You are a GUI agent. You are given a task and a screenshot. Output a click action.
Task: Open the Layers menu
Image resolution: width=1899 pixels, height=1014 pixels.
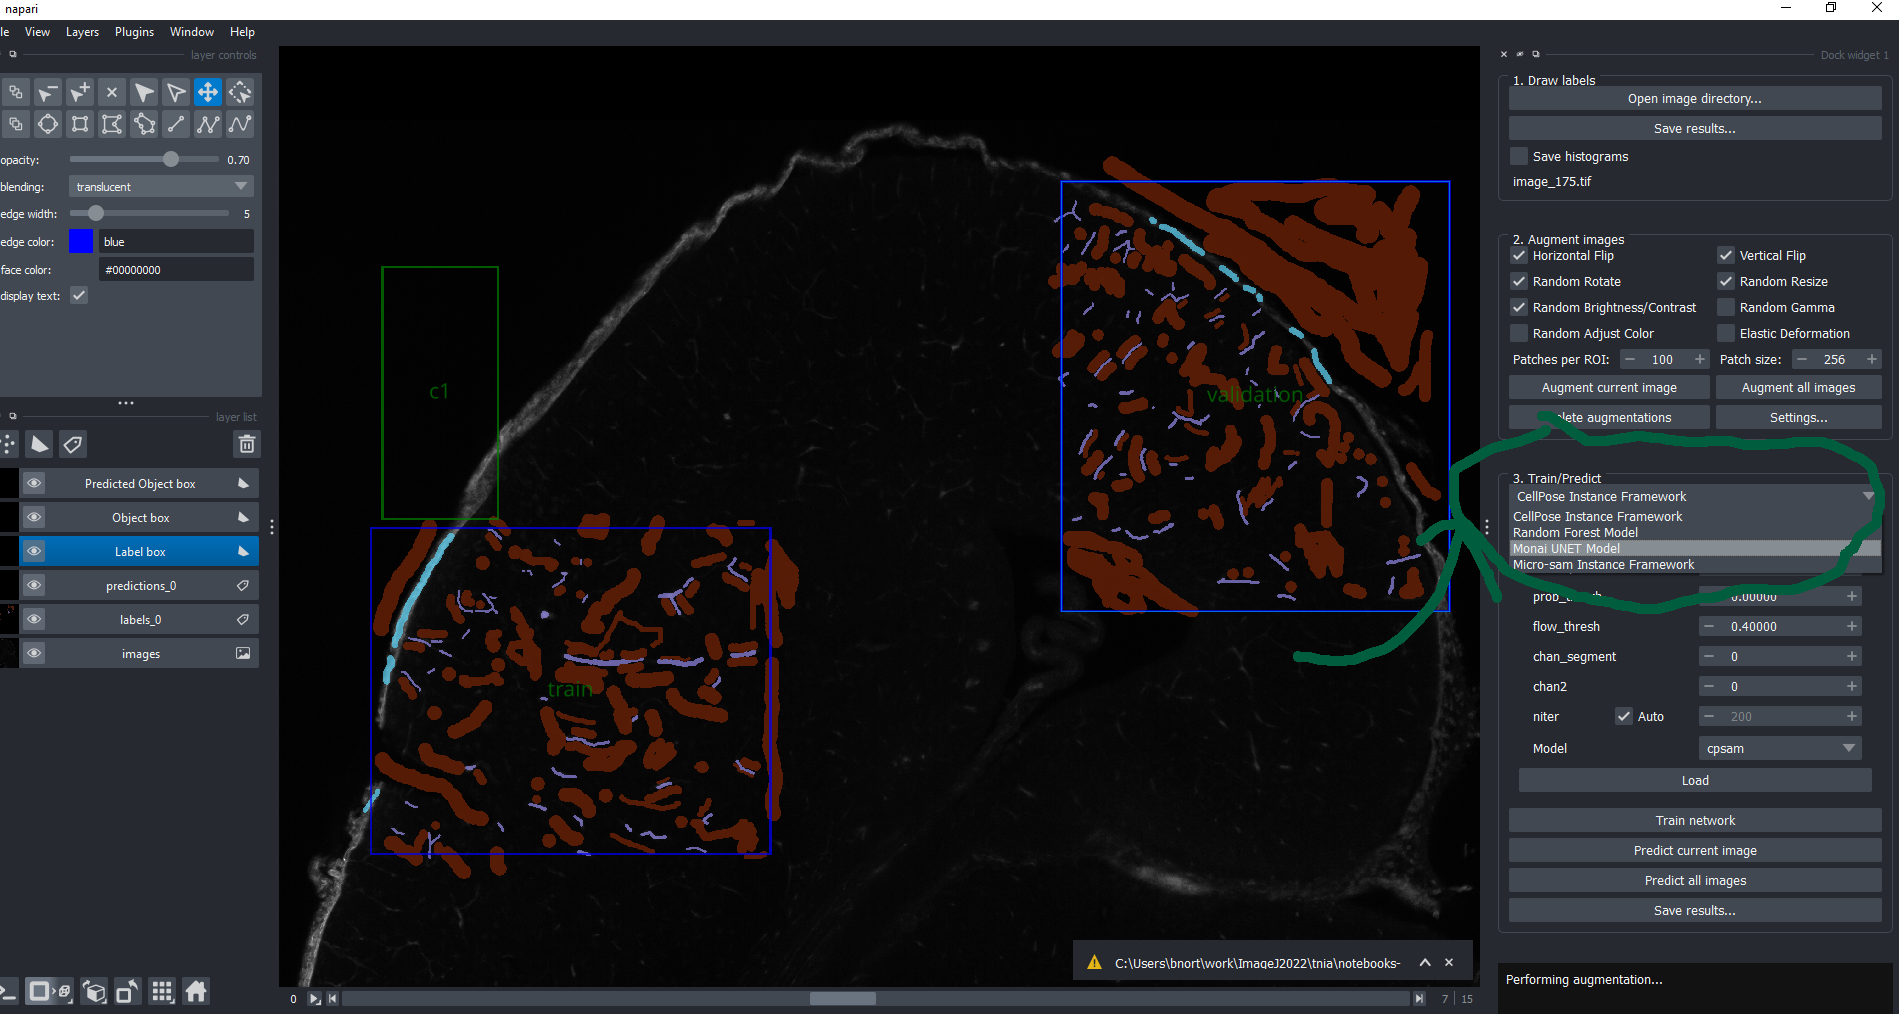click(82, 32)
